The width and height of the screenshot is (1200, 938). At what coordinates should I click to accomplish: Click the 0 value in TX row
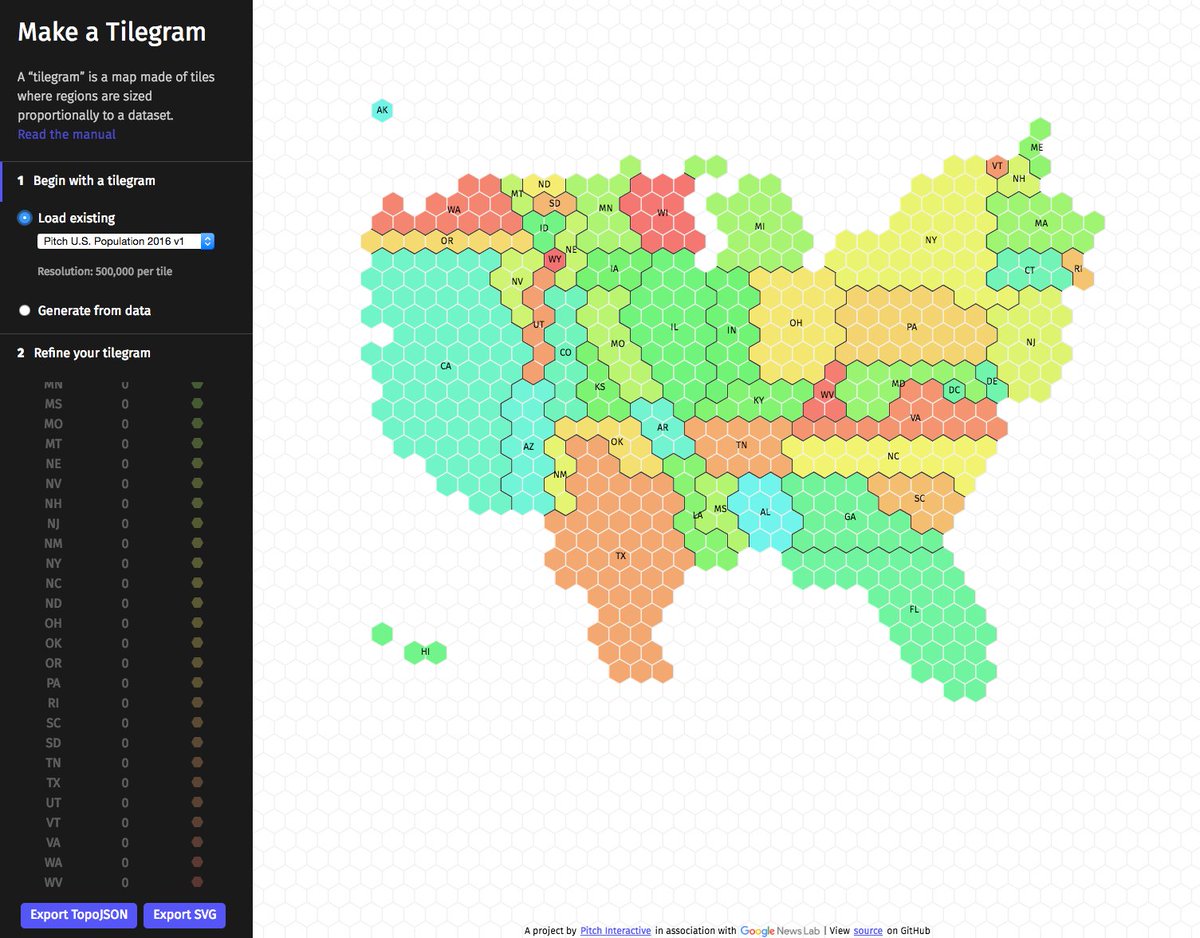[125, 783]
